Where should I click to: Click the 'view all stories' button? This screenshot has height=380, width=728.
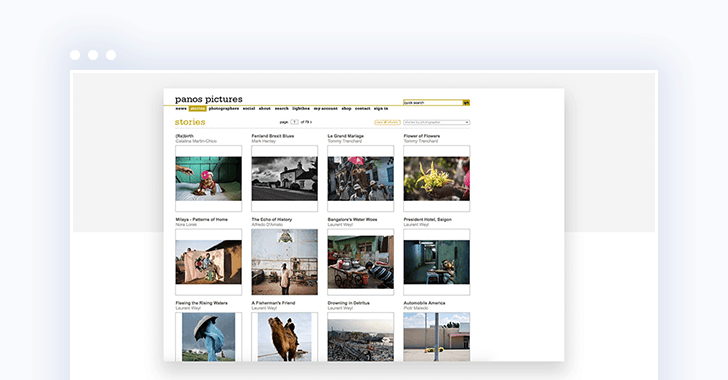coord(388,123)
